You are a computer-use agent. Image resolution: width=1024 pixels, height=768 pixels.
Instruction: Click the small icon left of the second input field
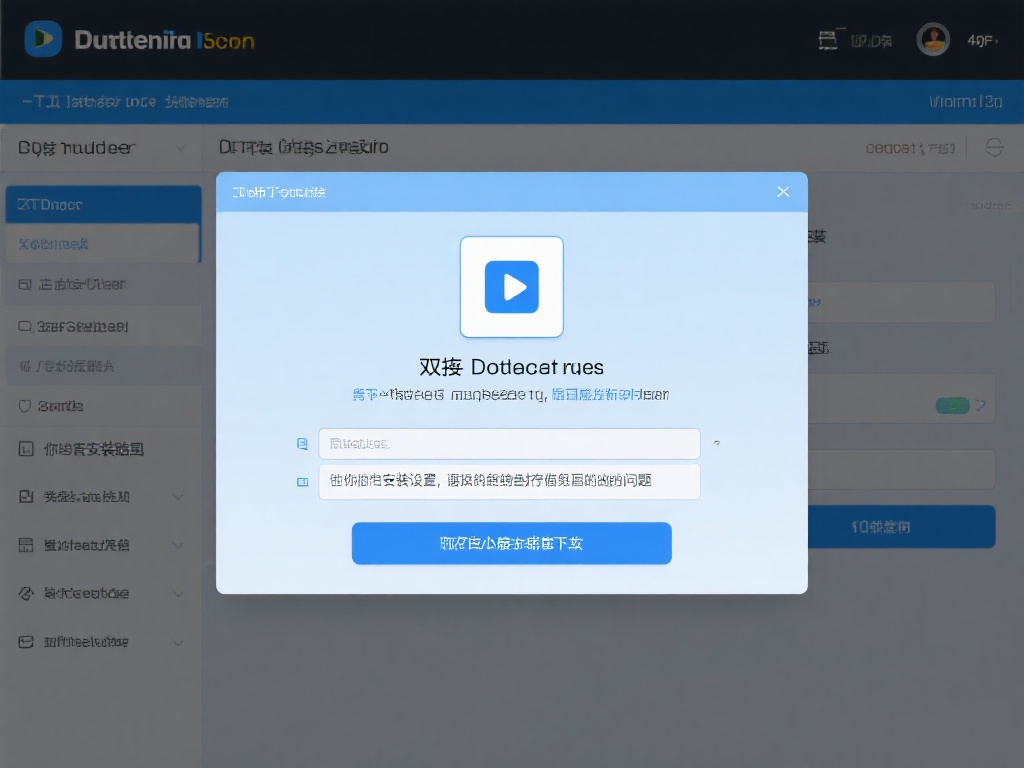(x=301, y=481)
